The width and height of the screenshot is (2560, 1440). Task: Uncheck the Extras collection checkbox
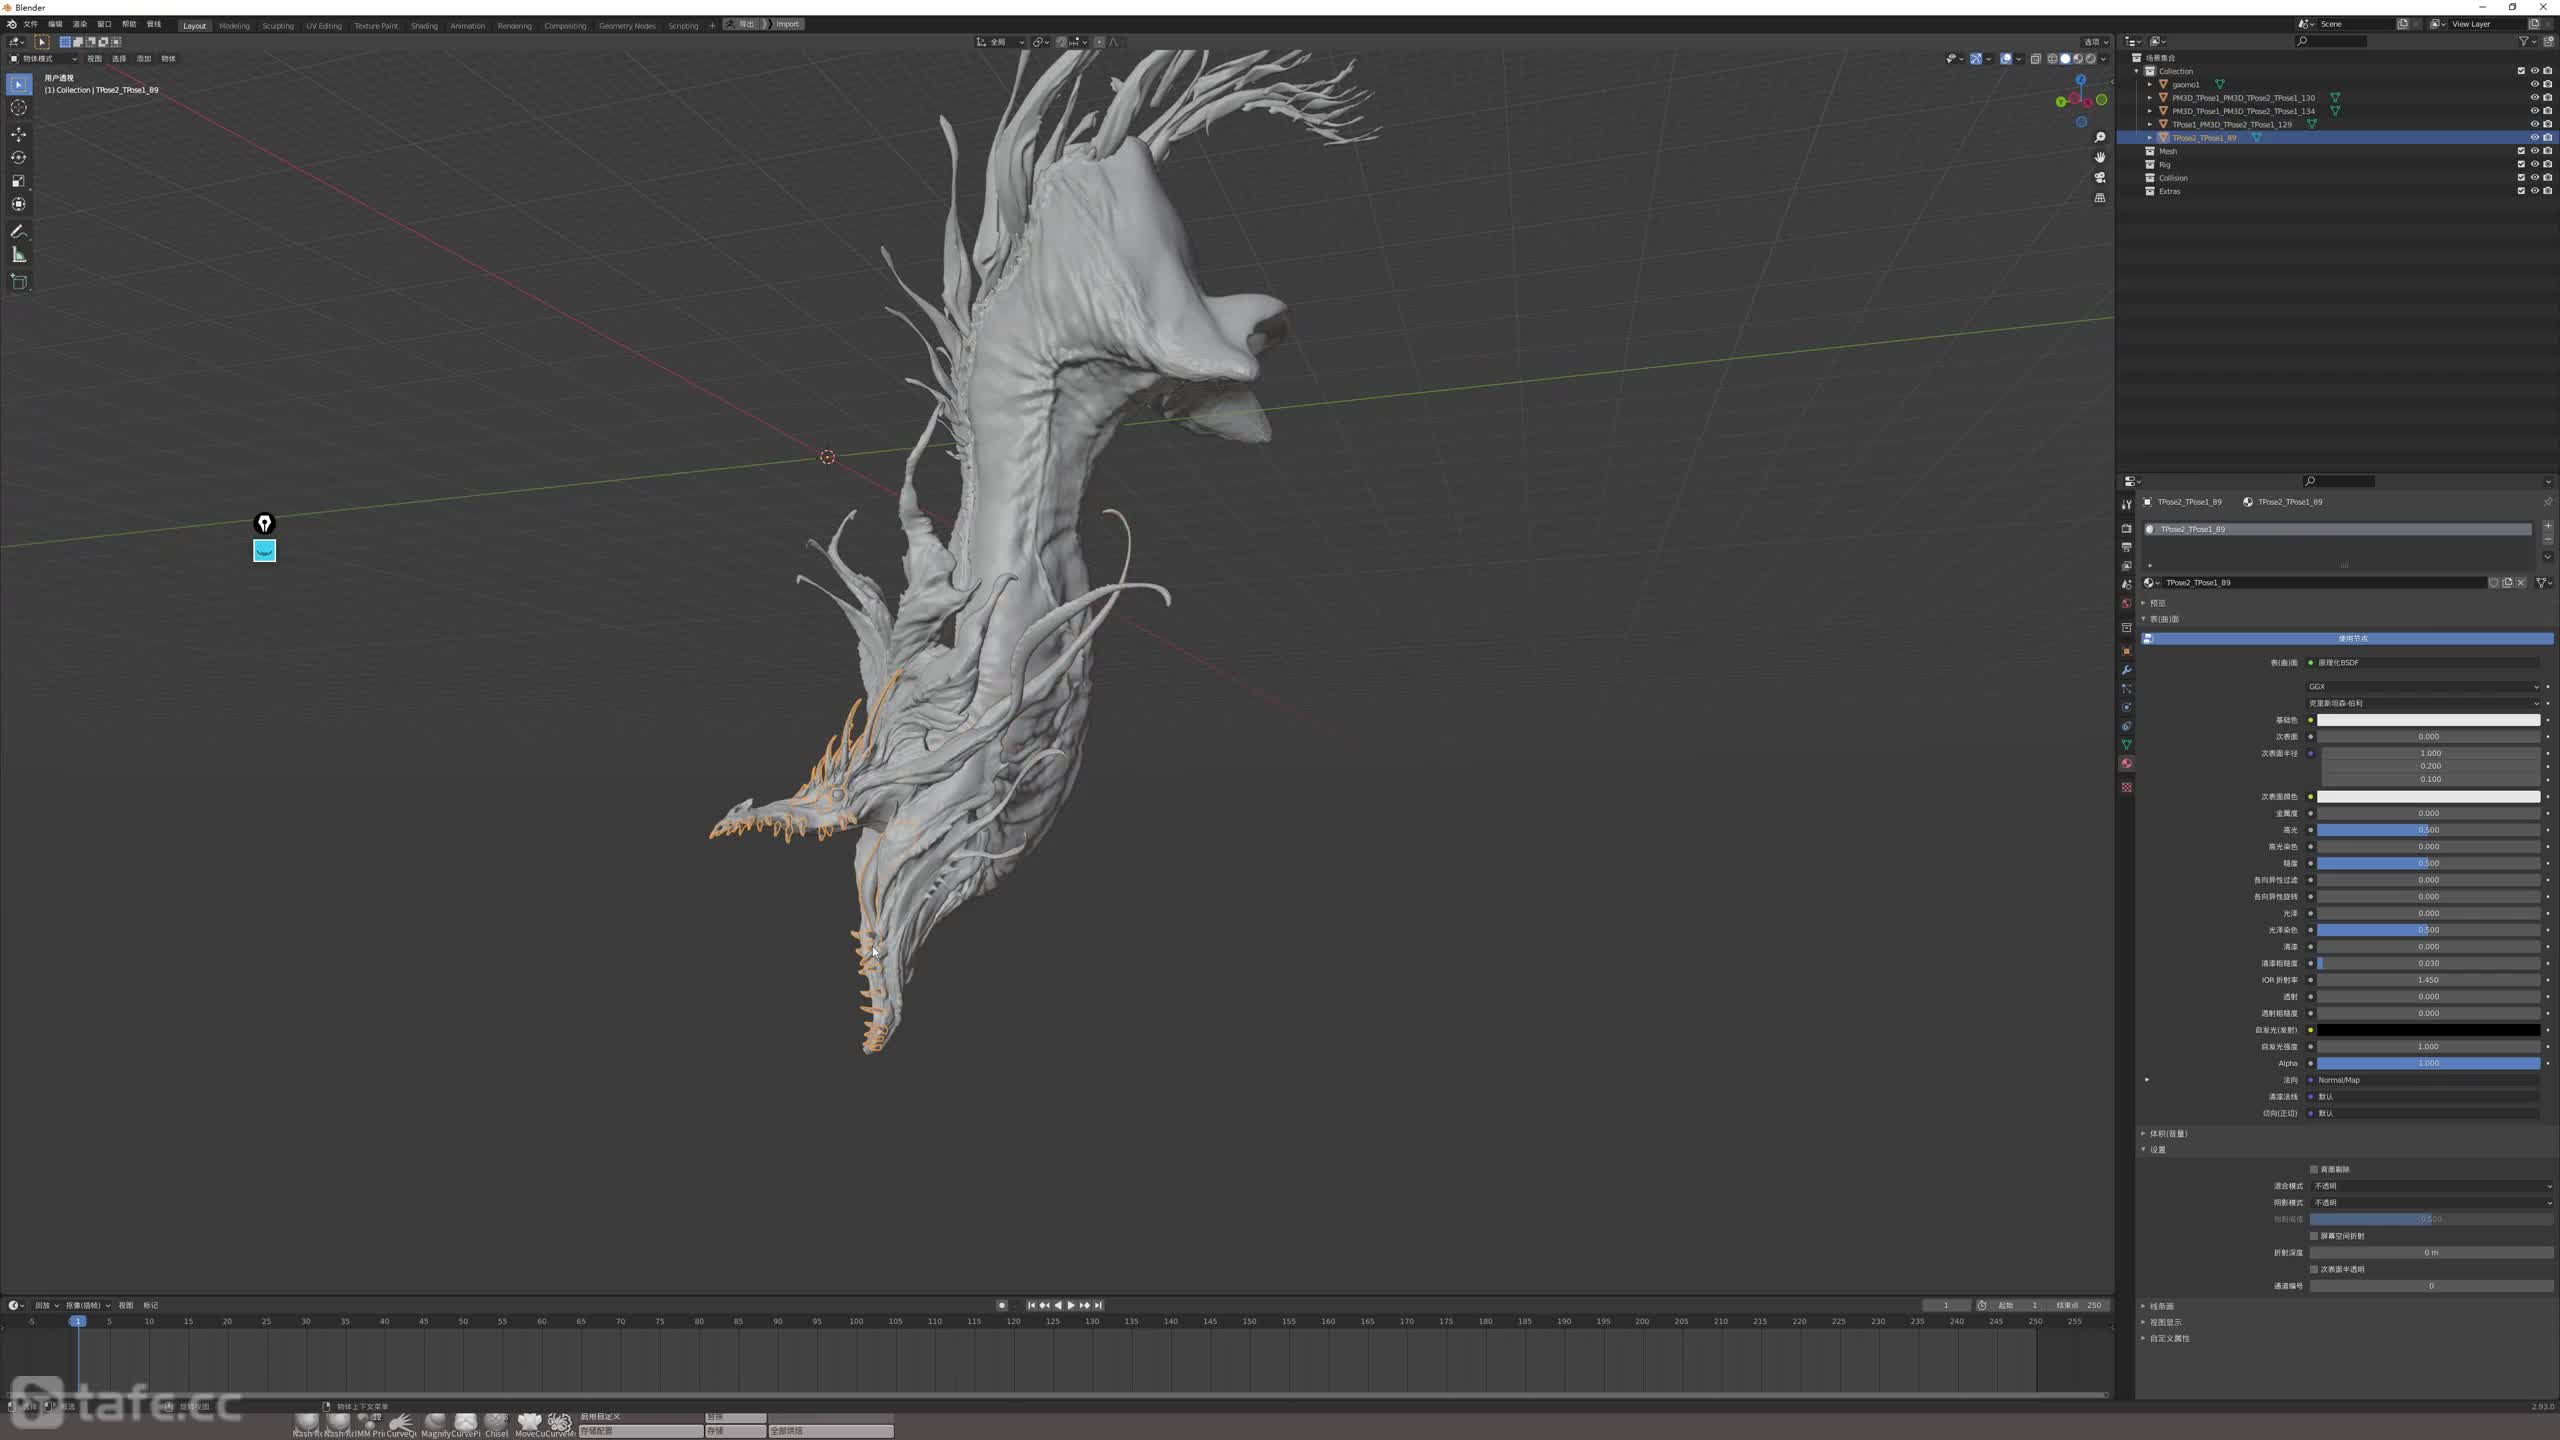(x=2521, y=191)
